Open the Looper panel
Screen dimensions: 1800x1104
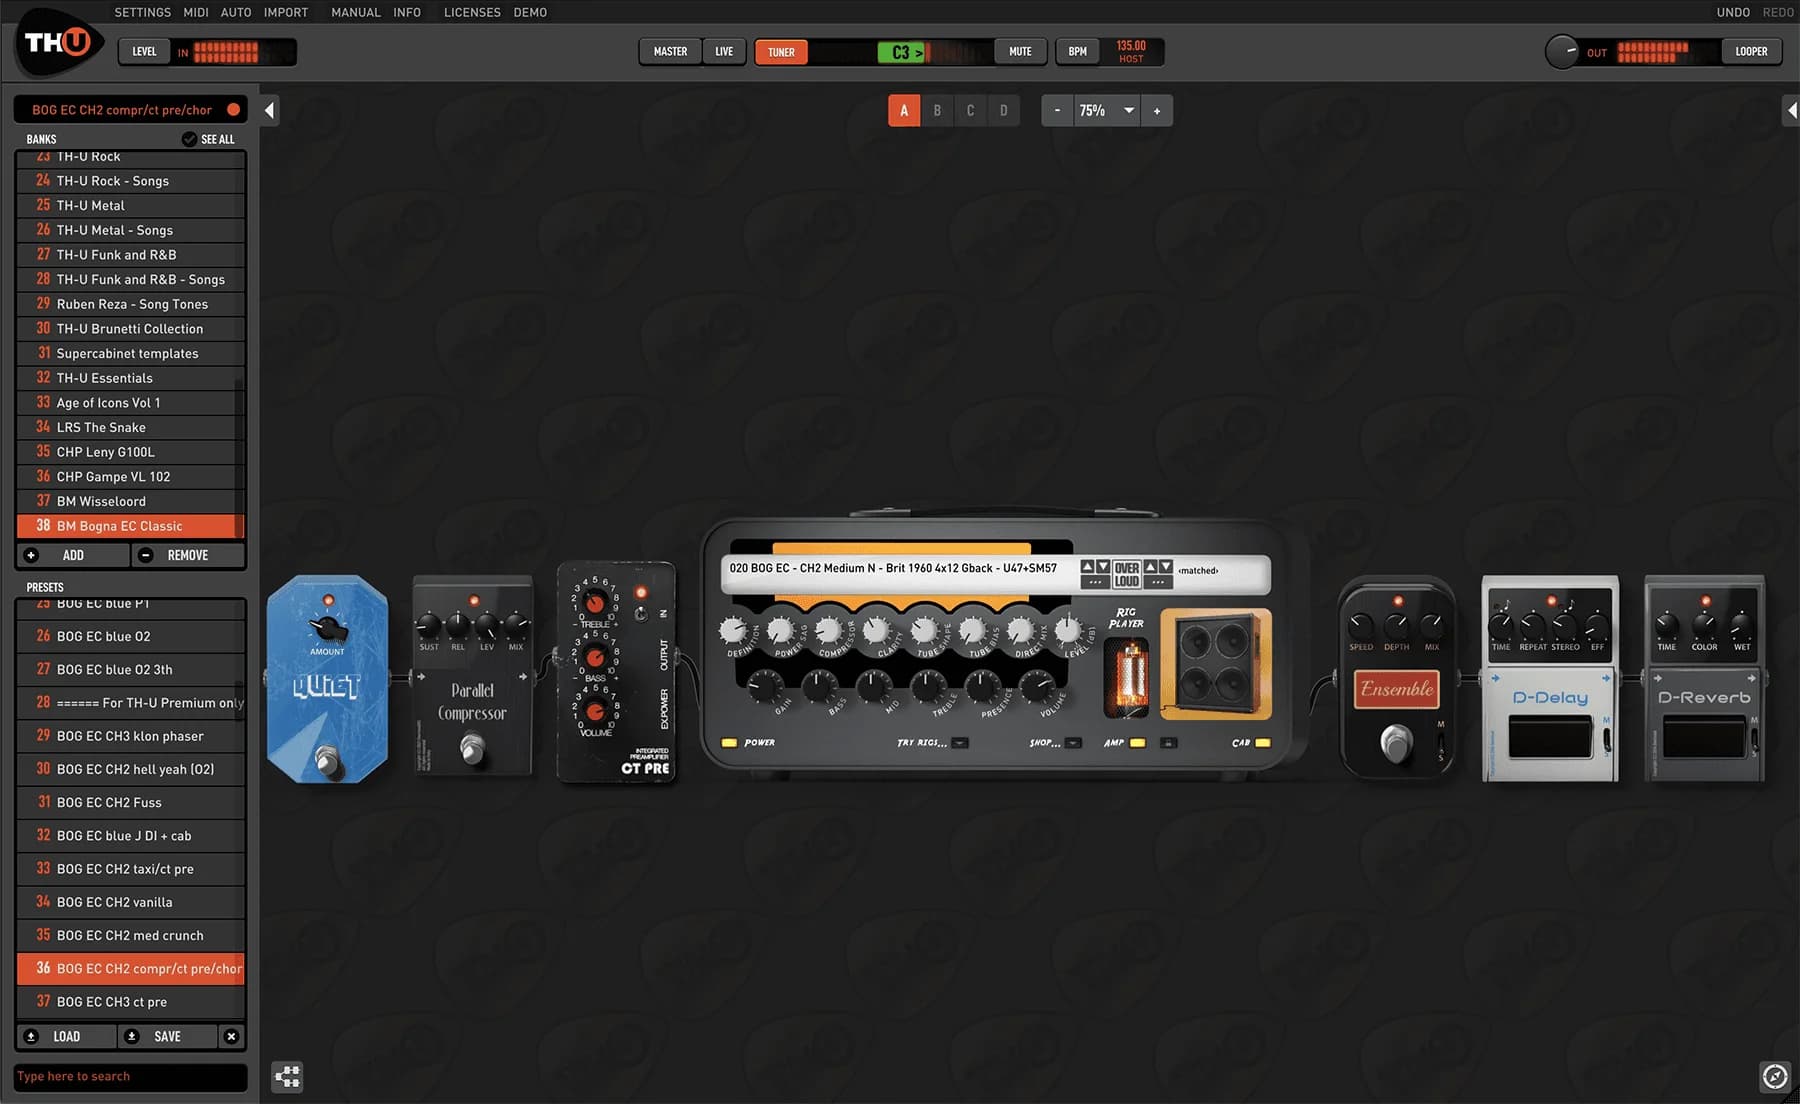point(1751,51)
